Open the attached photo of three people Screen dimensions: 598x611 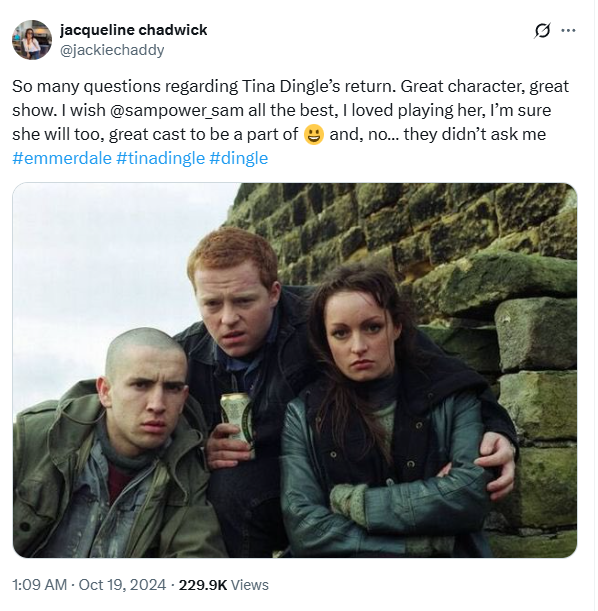coord(295,370)
